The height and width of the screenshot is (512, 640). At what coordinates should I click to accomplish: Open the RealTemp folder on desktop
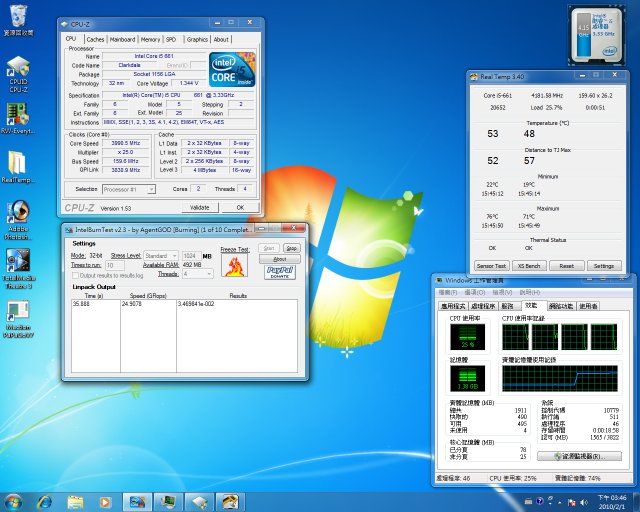tap(18, 167)
